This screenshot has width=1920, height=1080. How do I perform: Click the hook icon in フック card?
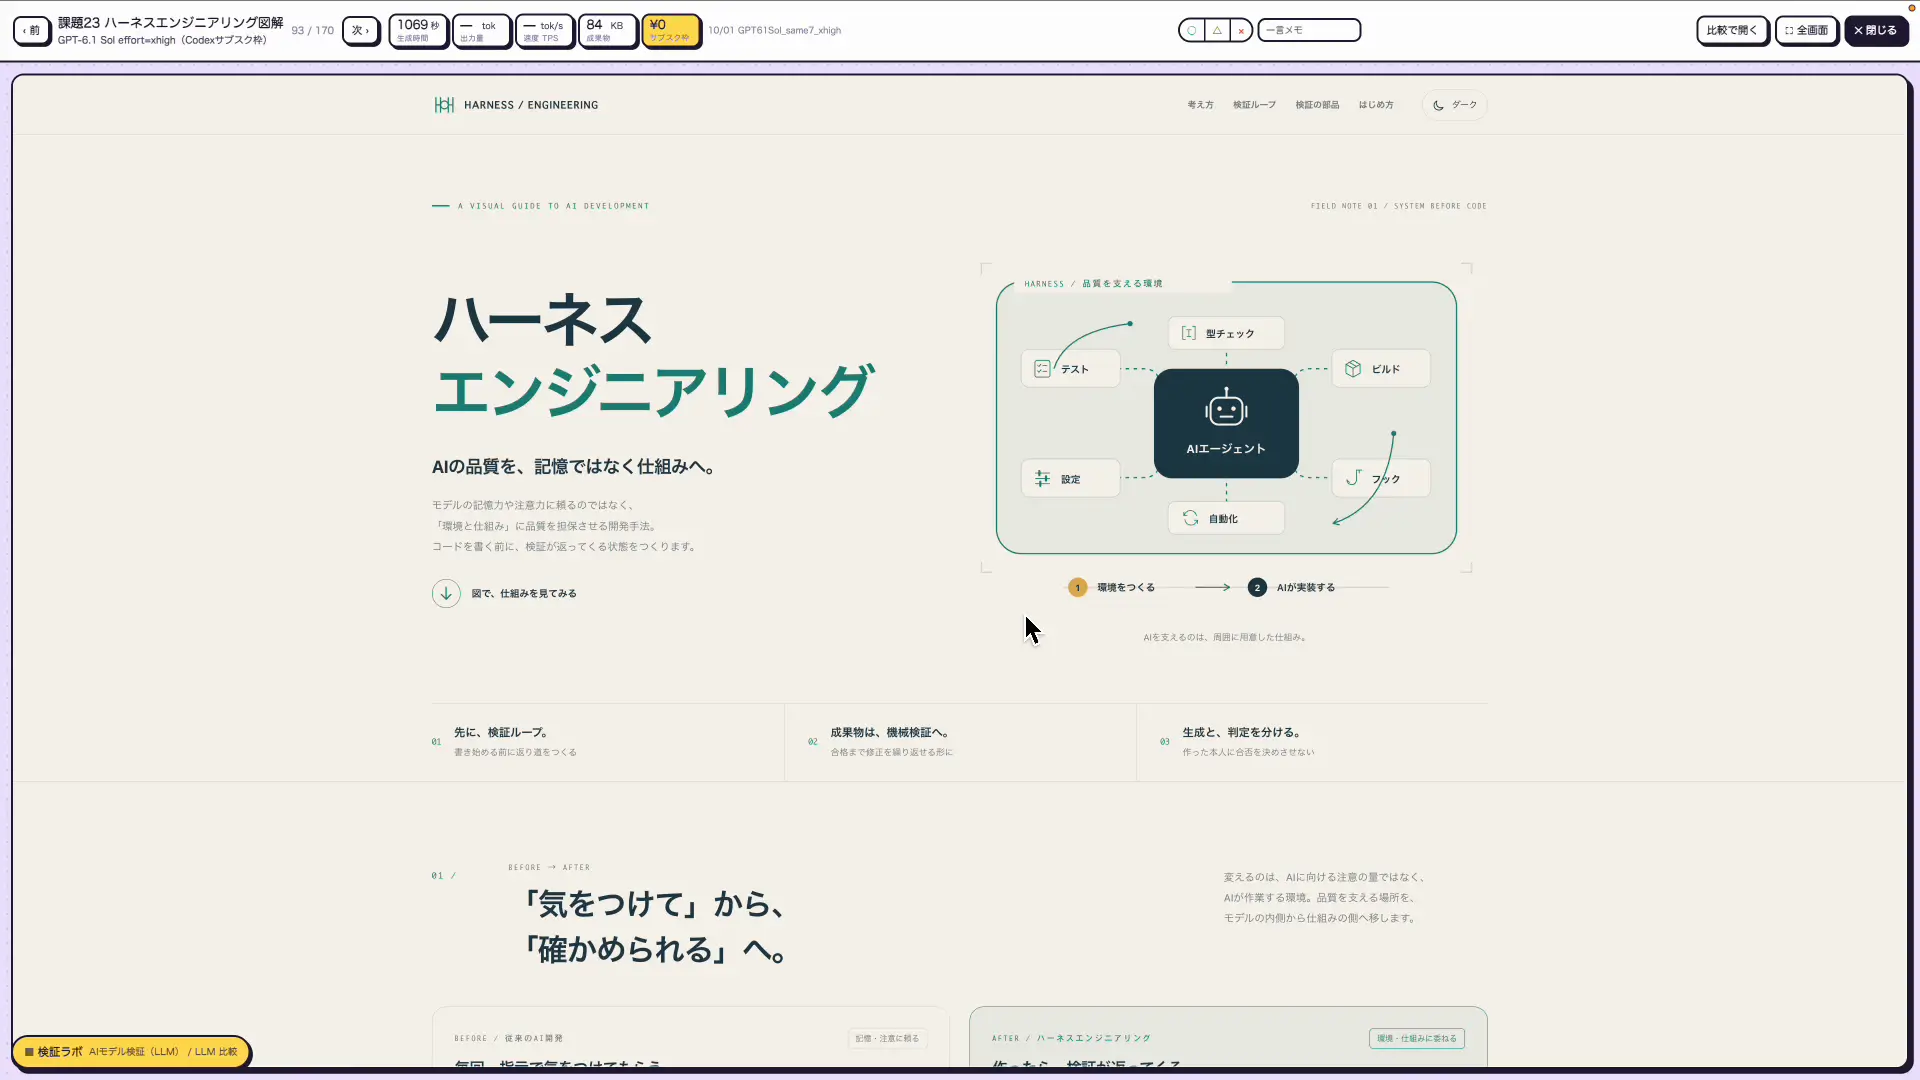click(x=1353, y=478)
